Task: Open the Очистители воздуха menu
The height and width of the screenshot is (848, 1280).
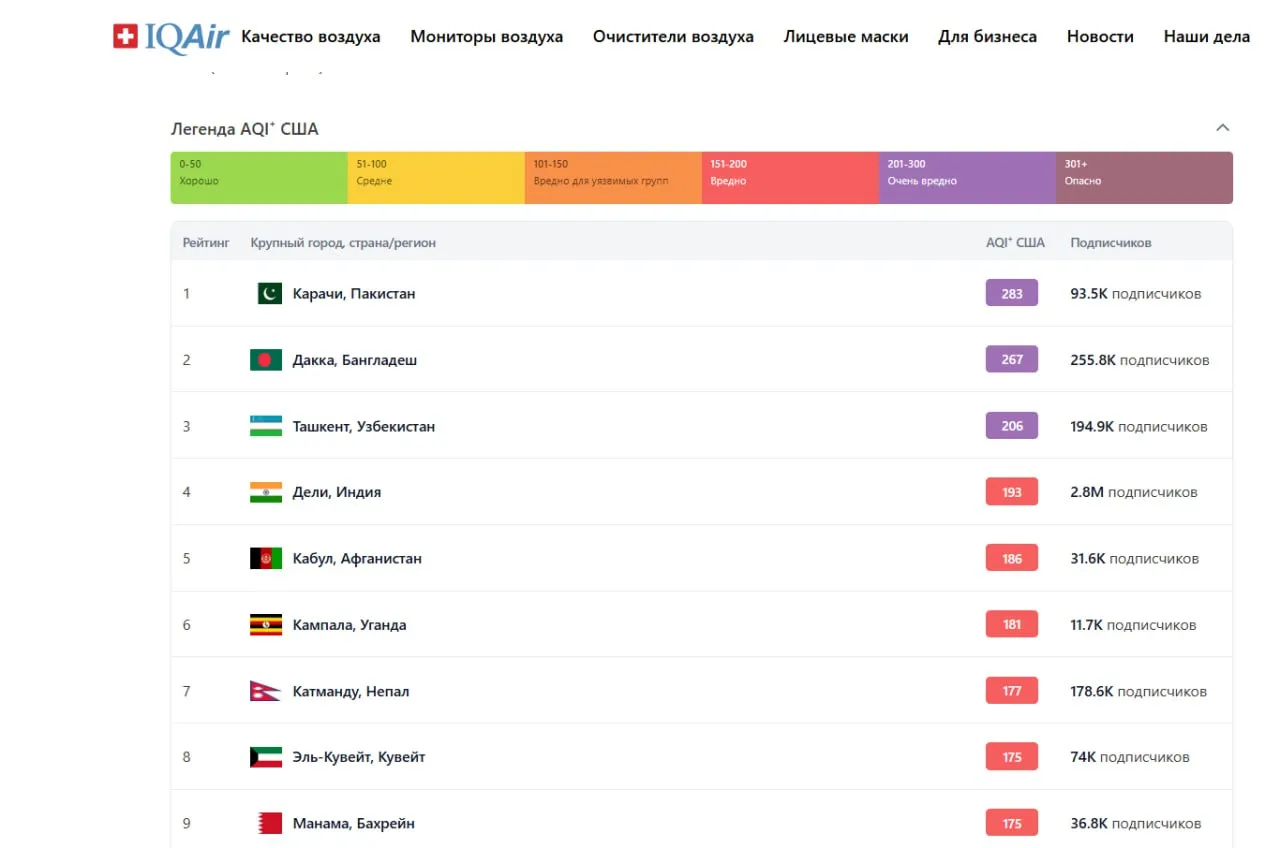Action: (x=673, y=37)
